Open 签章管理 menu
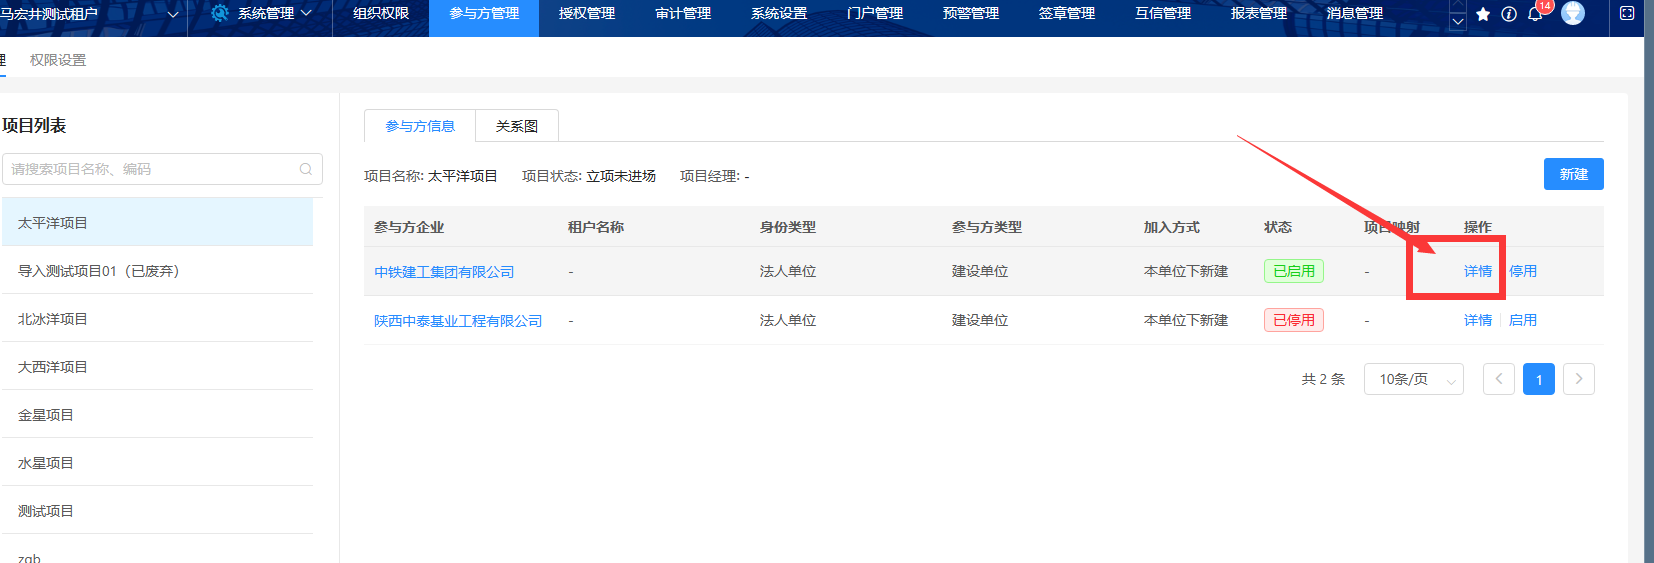Screen dimensions: 1654x563 [1067, 13]
